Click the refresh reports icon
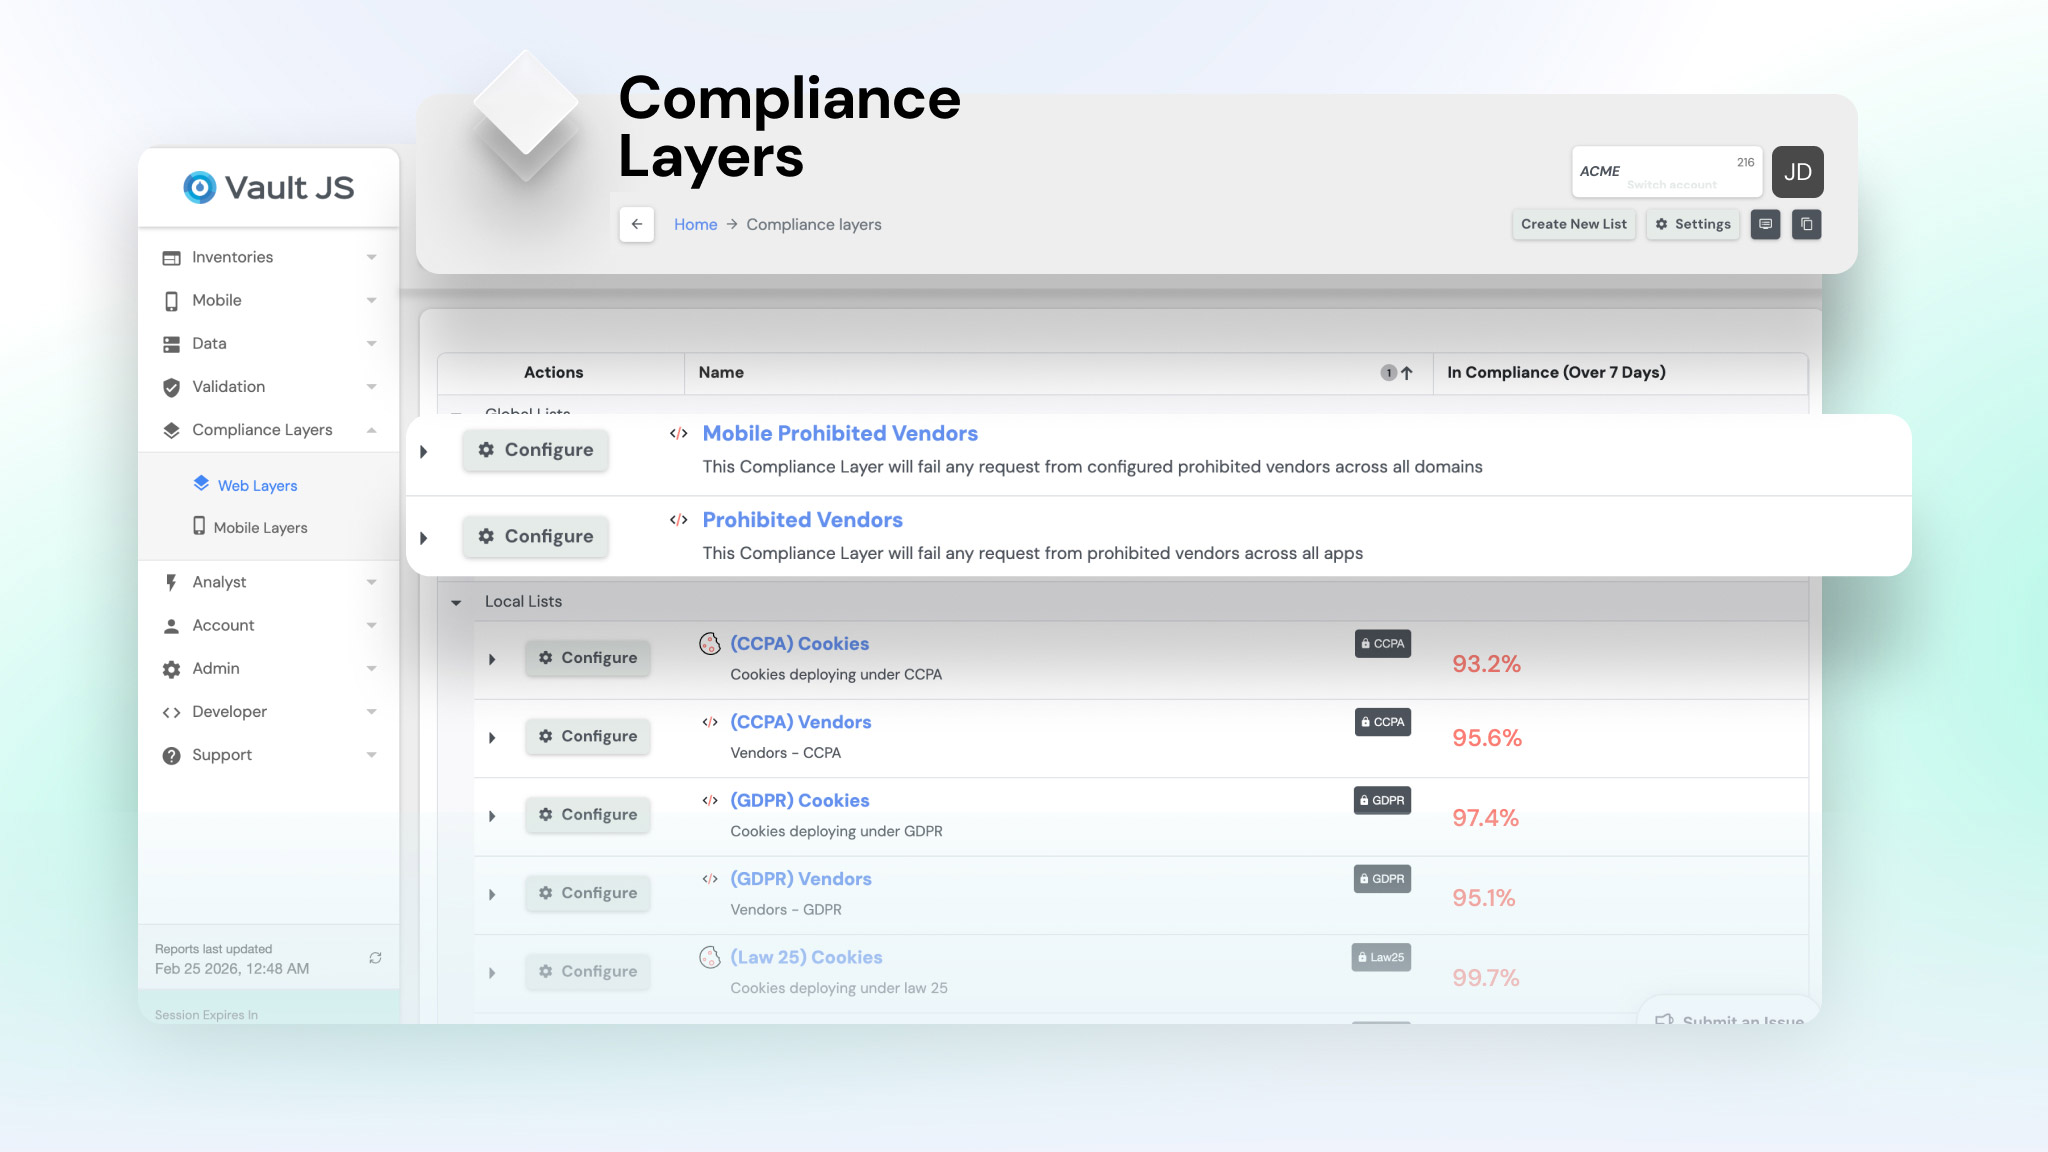 point(375,958)
